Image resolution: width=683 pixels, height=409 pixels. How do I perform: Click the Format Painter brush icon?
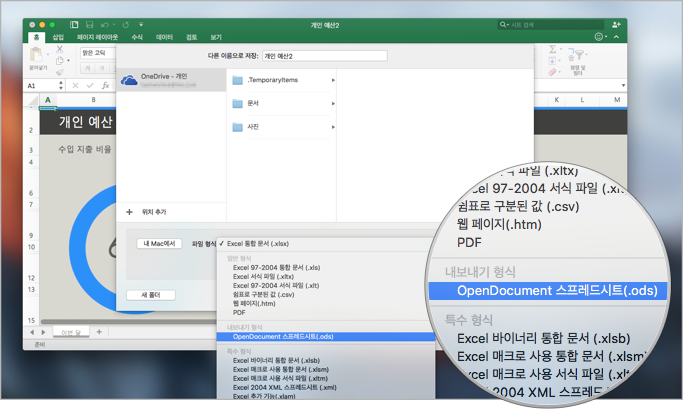[60, 71]
